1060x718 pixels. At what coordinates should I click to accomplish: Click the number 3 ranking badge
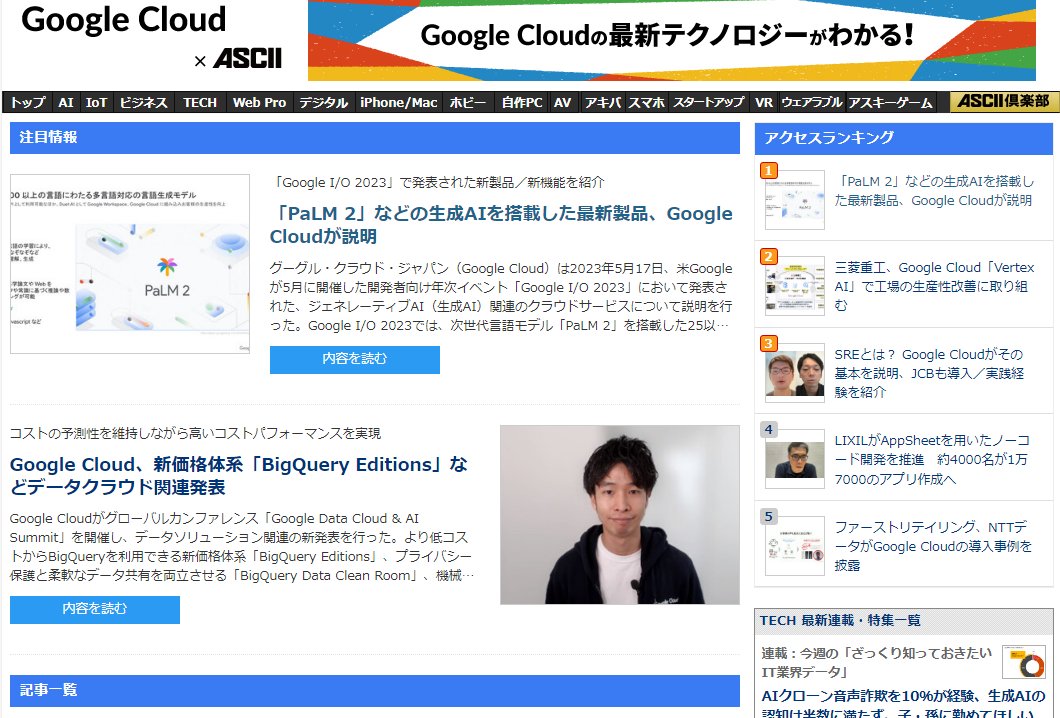click(x=767, y=342)
